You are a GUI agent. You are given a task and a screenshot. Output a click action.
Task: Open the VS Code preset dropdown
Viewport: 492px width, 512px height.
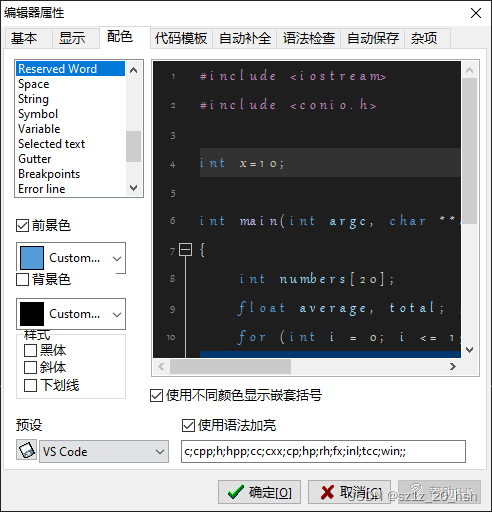click(x=160, y=452)
